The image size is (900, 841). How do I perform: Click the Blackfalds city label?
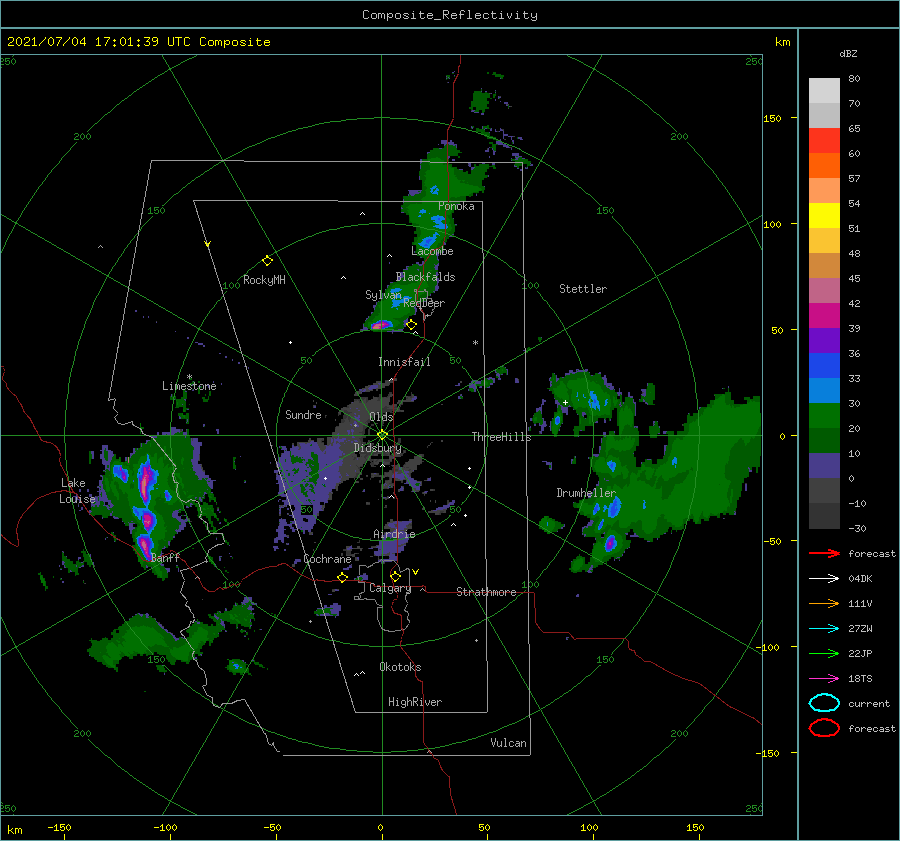(x=425, y=277)
